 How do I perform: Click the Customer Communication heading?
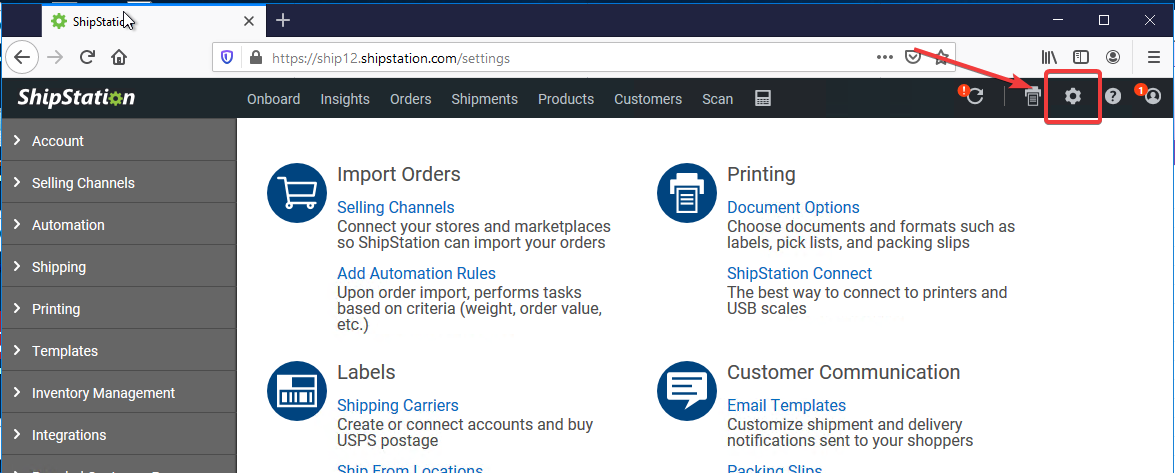coord(844,372)
